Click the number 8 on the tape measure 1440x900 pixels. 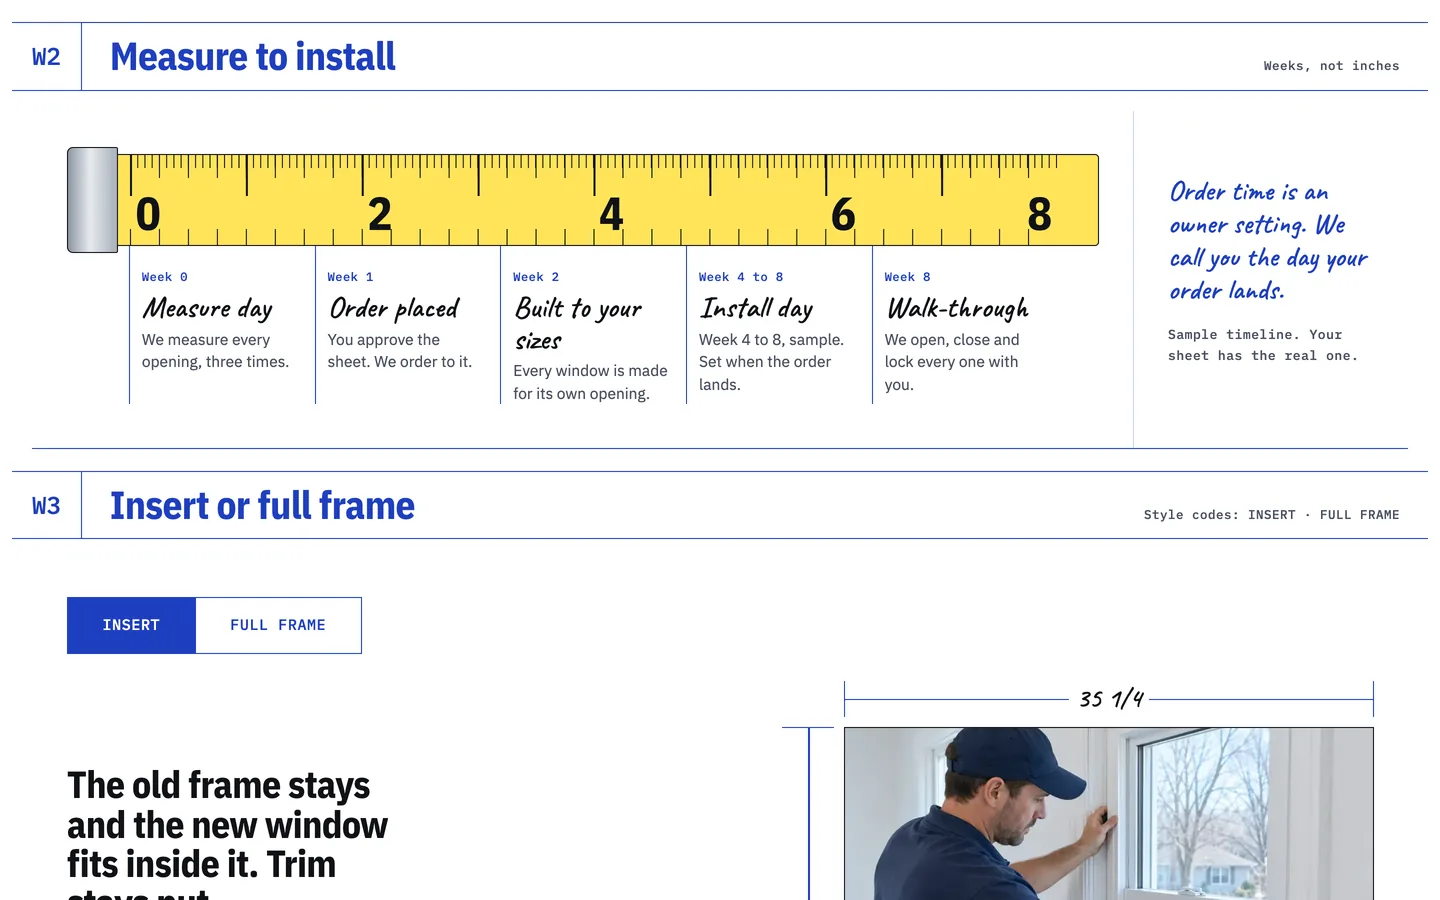1040,214
